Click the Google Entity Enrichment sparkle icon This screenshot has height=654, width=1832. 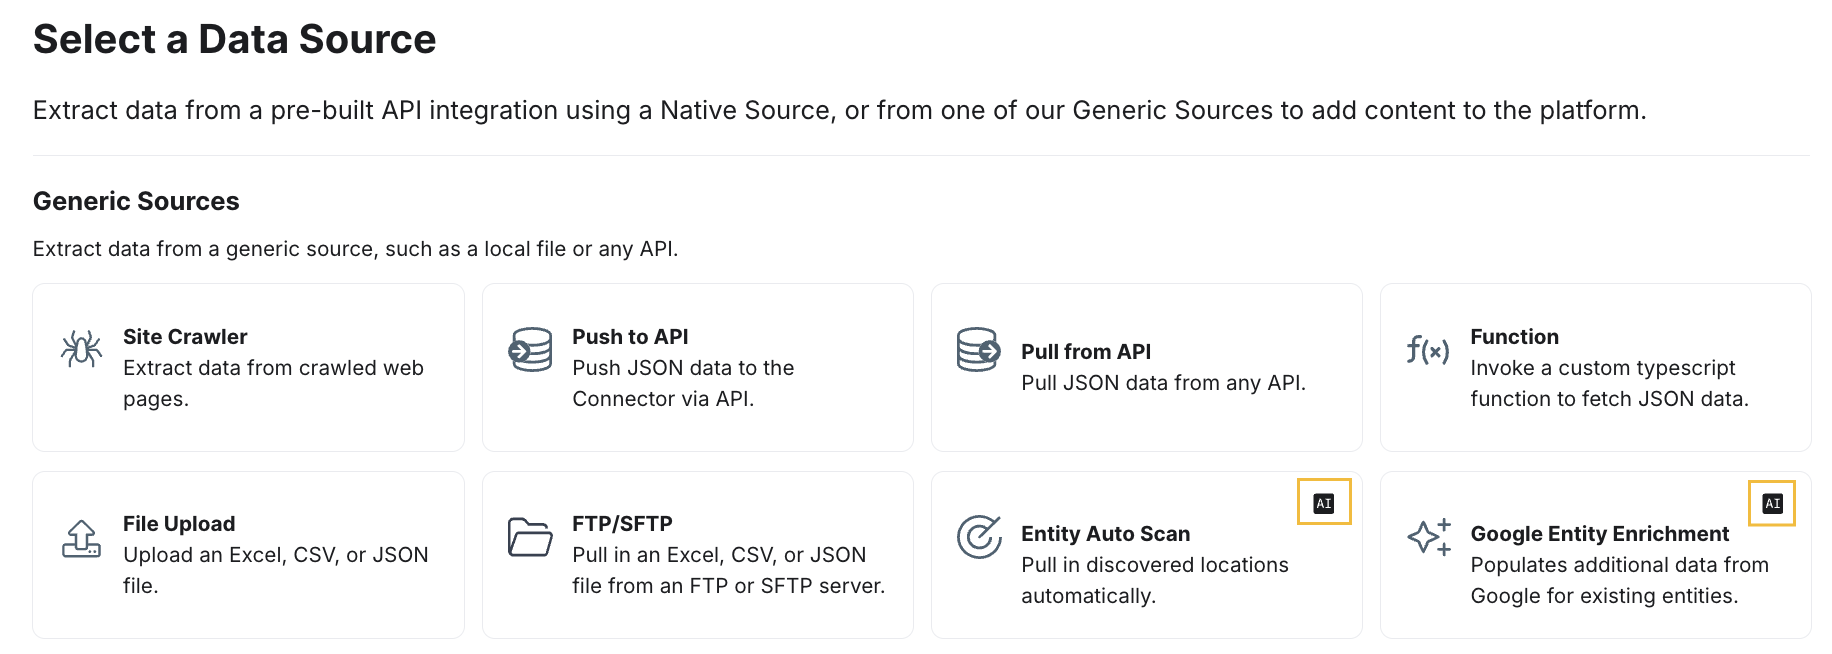click(1429, 537)
